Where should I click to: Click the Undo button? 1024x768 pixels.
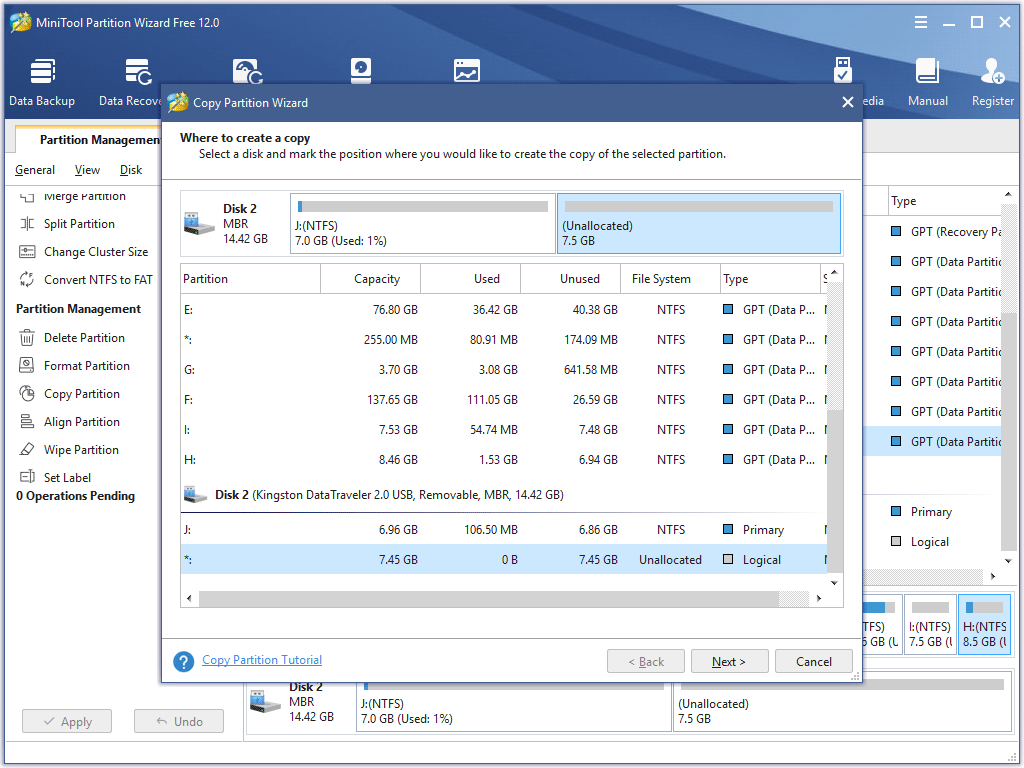(179, 722)
